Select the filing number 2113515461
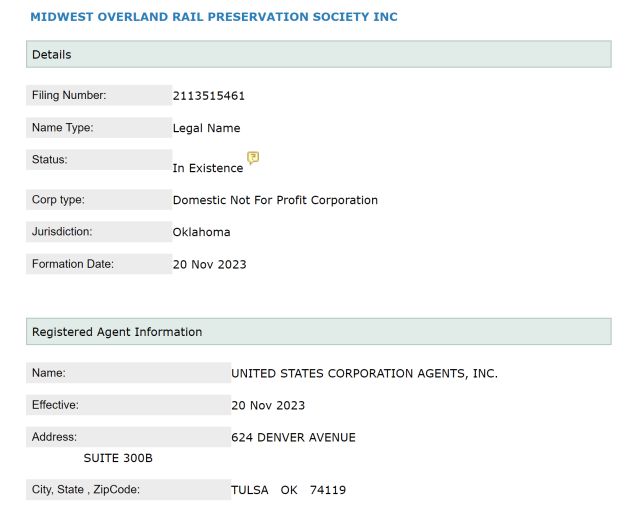This screenshot has height=512, width=640. click(209, 96)
